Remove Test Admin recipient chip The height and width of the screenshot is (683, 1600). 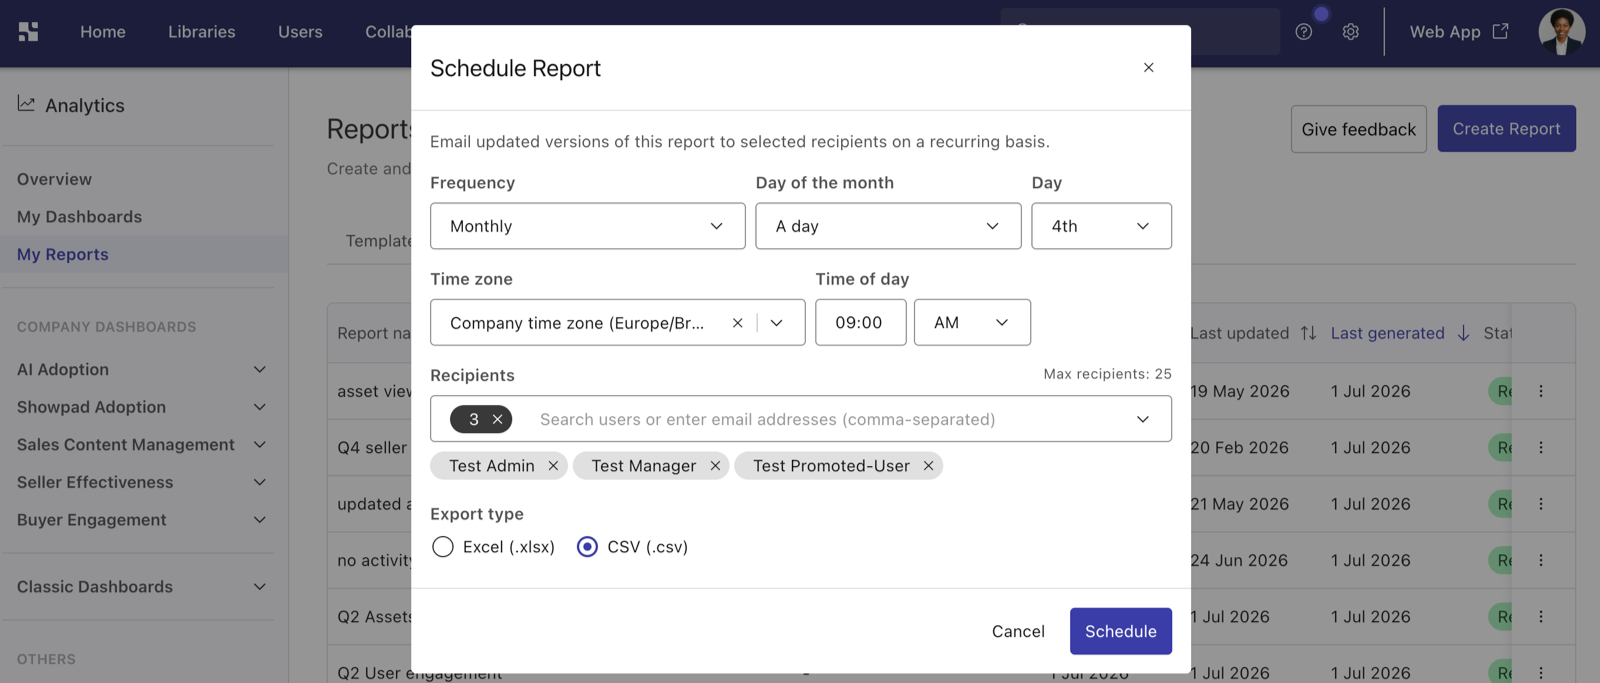coord(553,466)
